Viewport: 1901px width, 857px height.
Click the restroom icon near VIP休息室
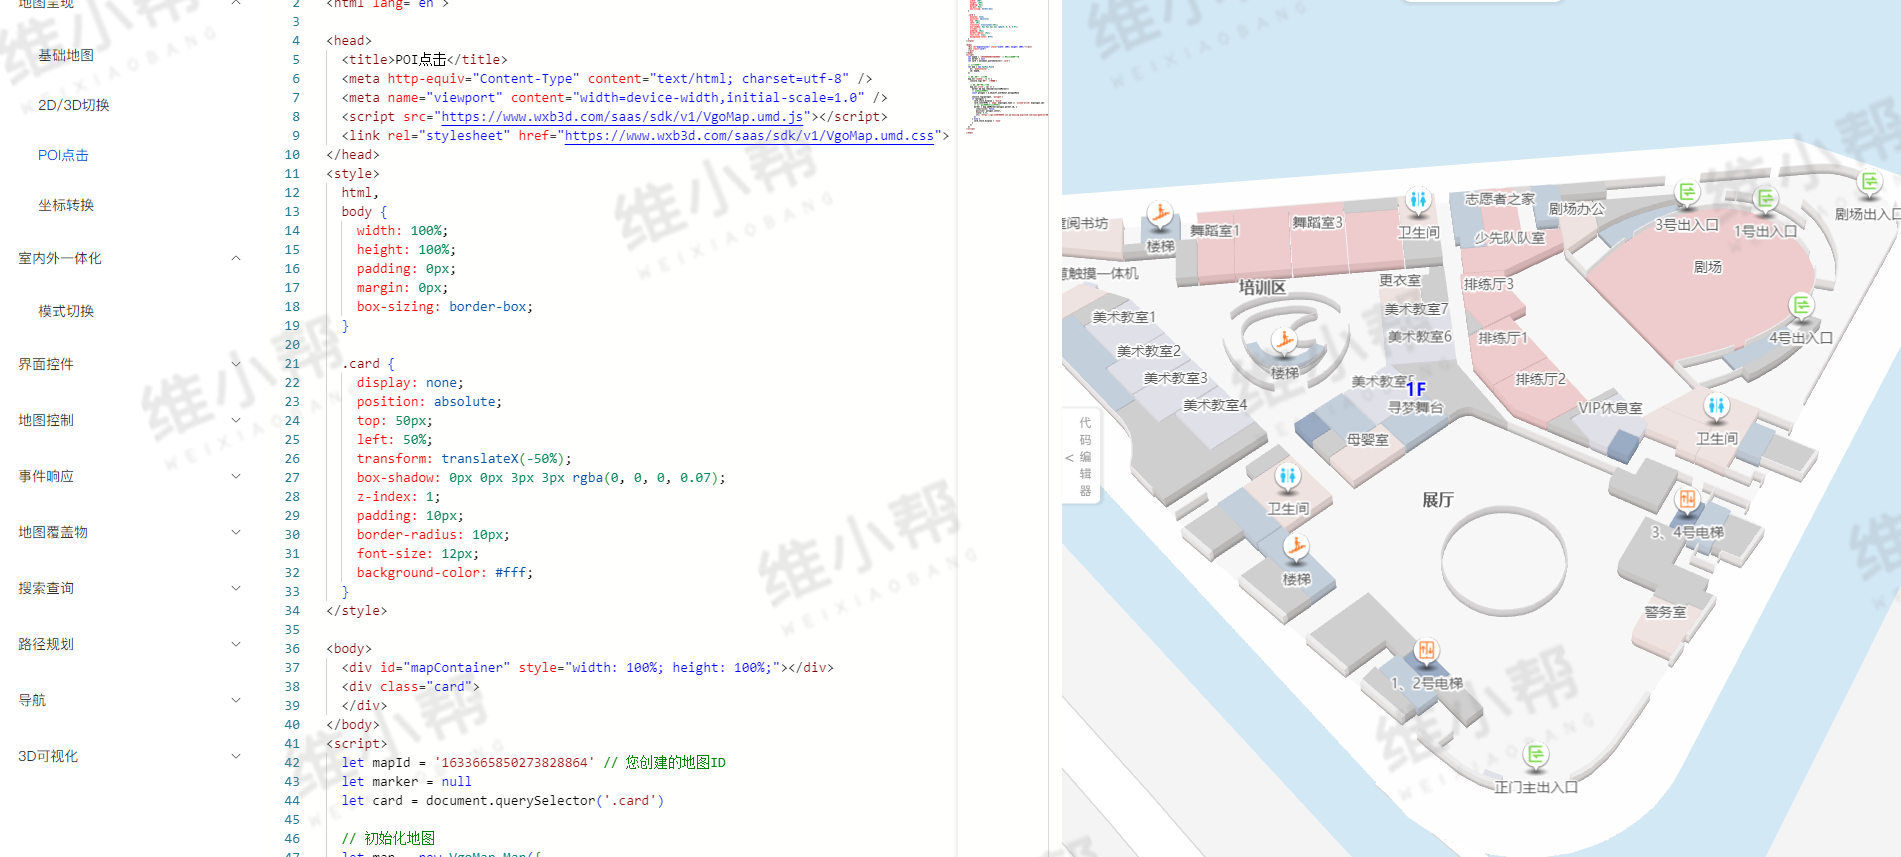coord(1716,406)
